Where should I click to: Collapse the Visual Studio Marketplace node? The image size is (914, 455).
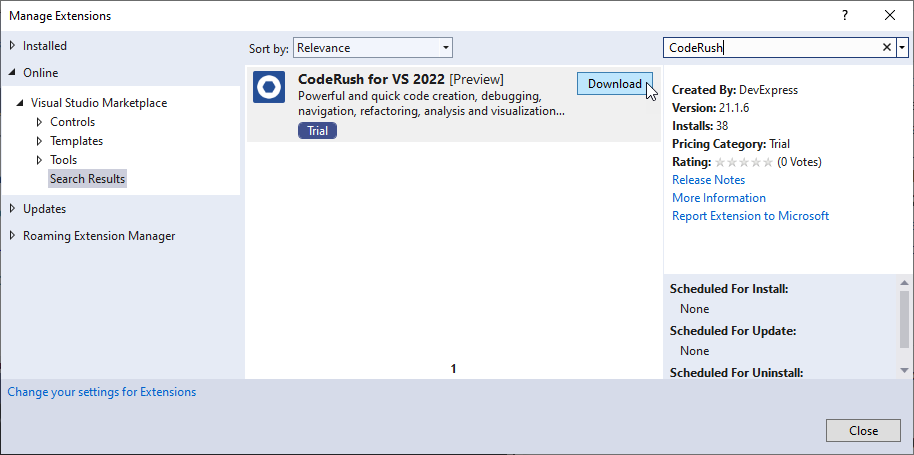[20, 103]
